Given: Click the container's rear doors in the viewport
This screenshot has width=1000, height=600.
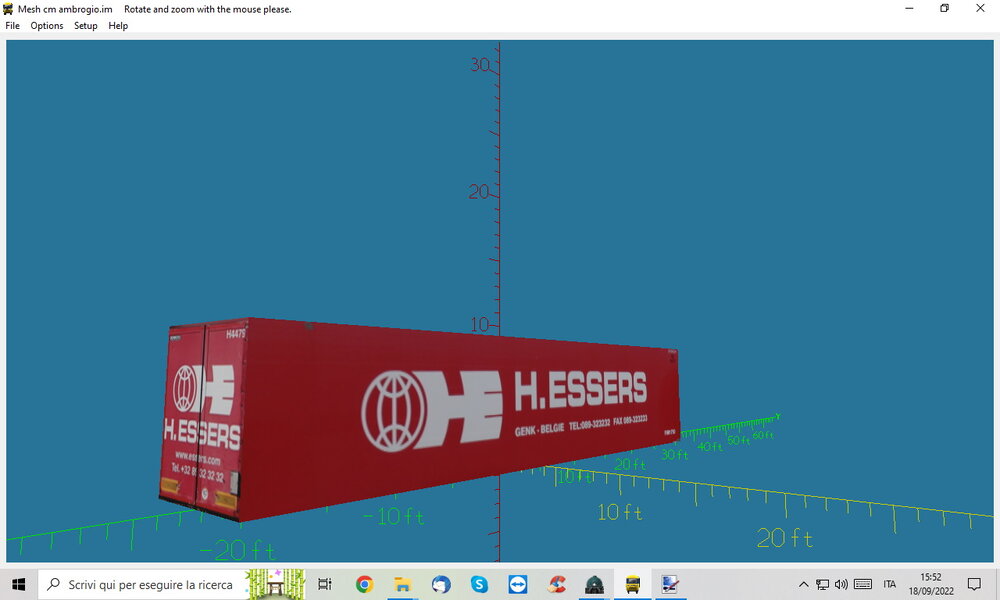Looking at the screenshot, I should [202, 418].
